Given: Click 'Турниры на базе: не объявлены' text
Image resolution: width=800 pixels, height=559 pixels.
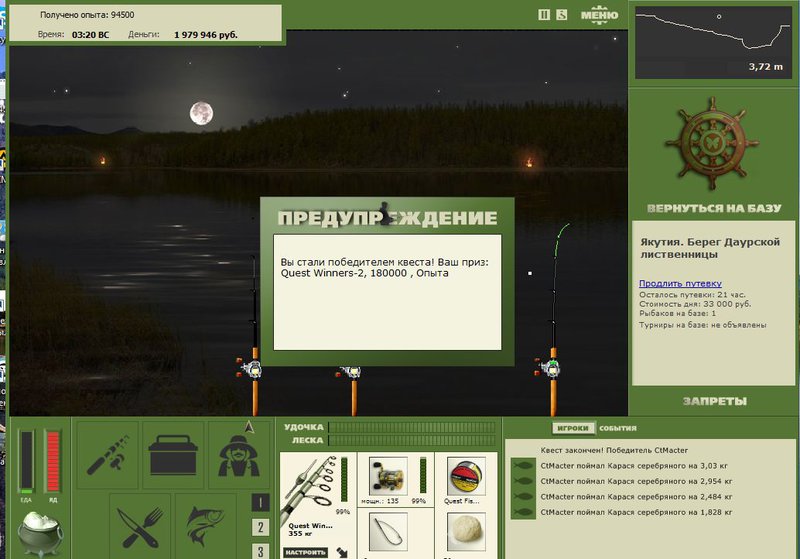Looking at the screenshot, I should (703, 325).
